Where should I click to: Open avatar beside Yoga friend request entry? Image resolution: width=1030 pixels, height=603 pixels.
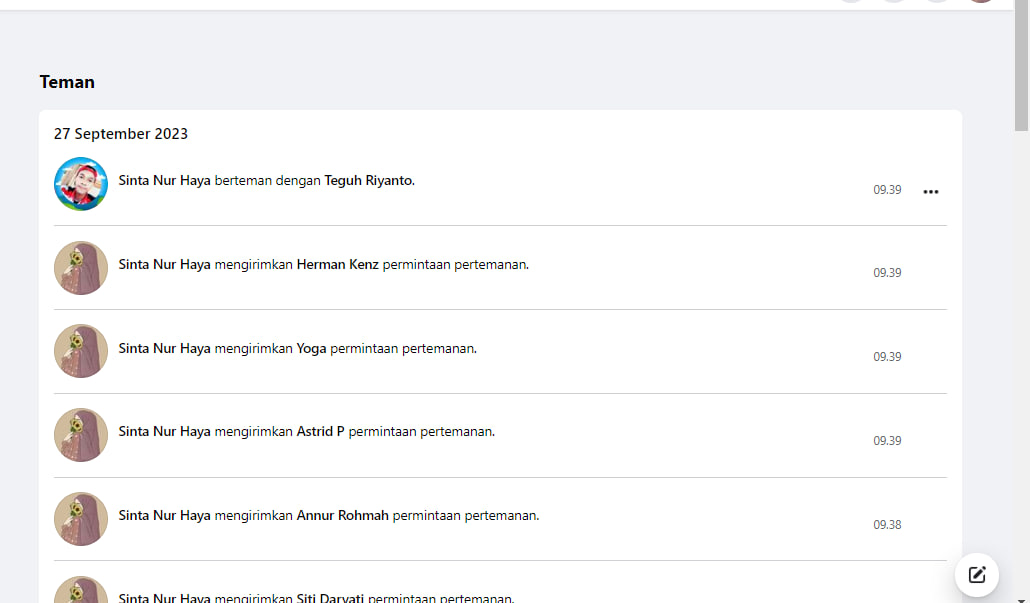click(x=81, y=351)
